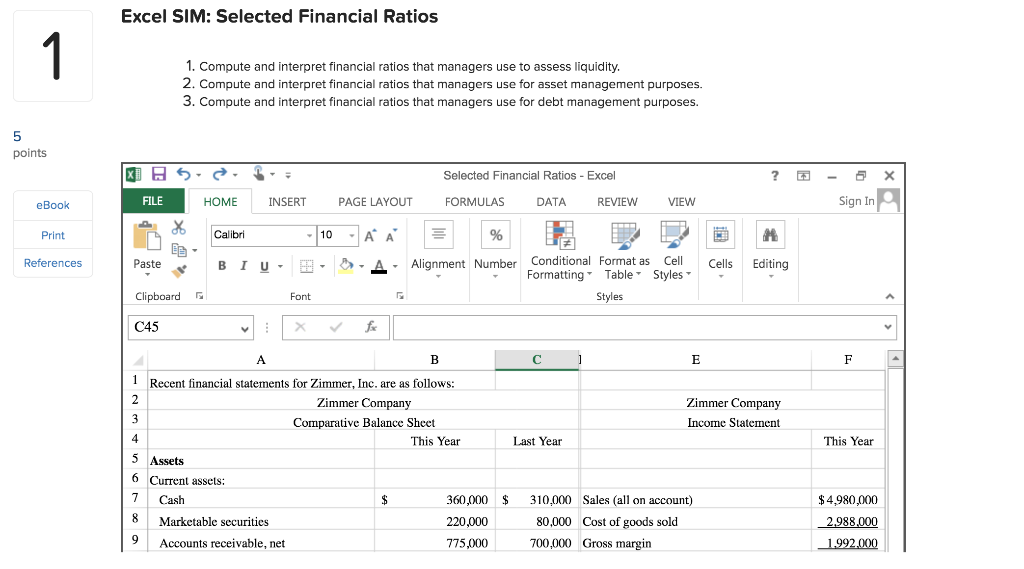Click the Alignment icon
Viewport: 1024px width, 569px height.
pyautogui.click(x=438, y=234)
